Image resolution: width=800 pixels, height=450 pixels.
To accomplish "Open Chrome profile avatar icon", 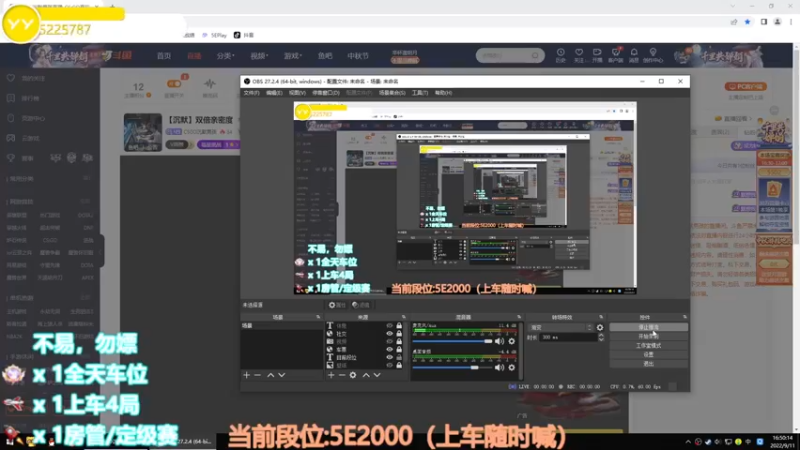I will pyautogui.click(x=778, y=22).
